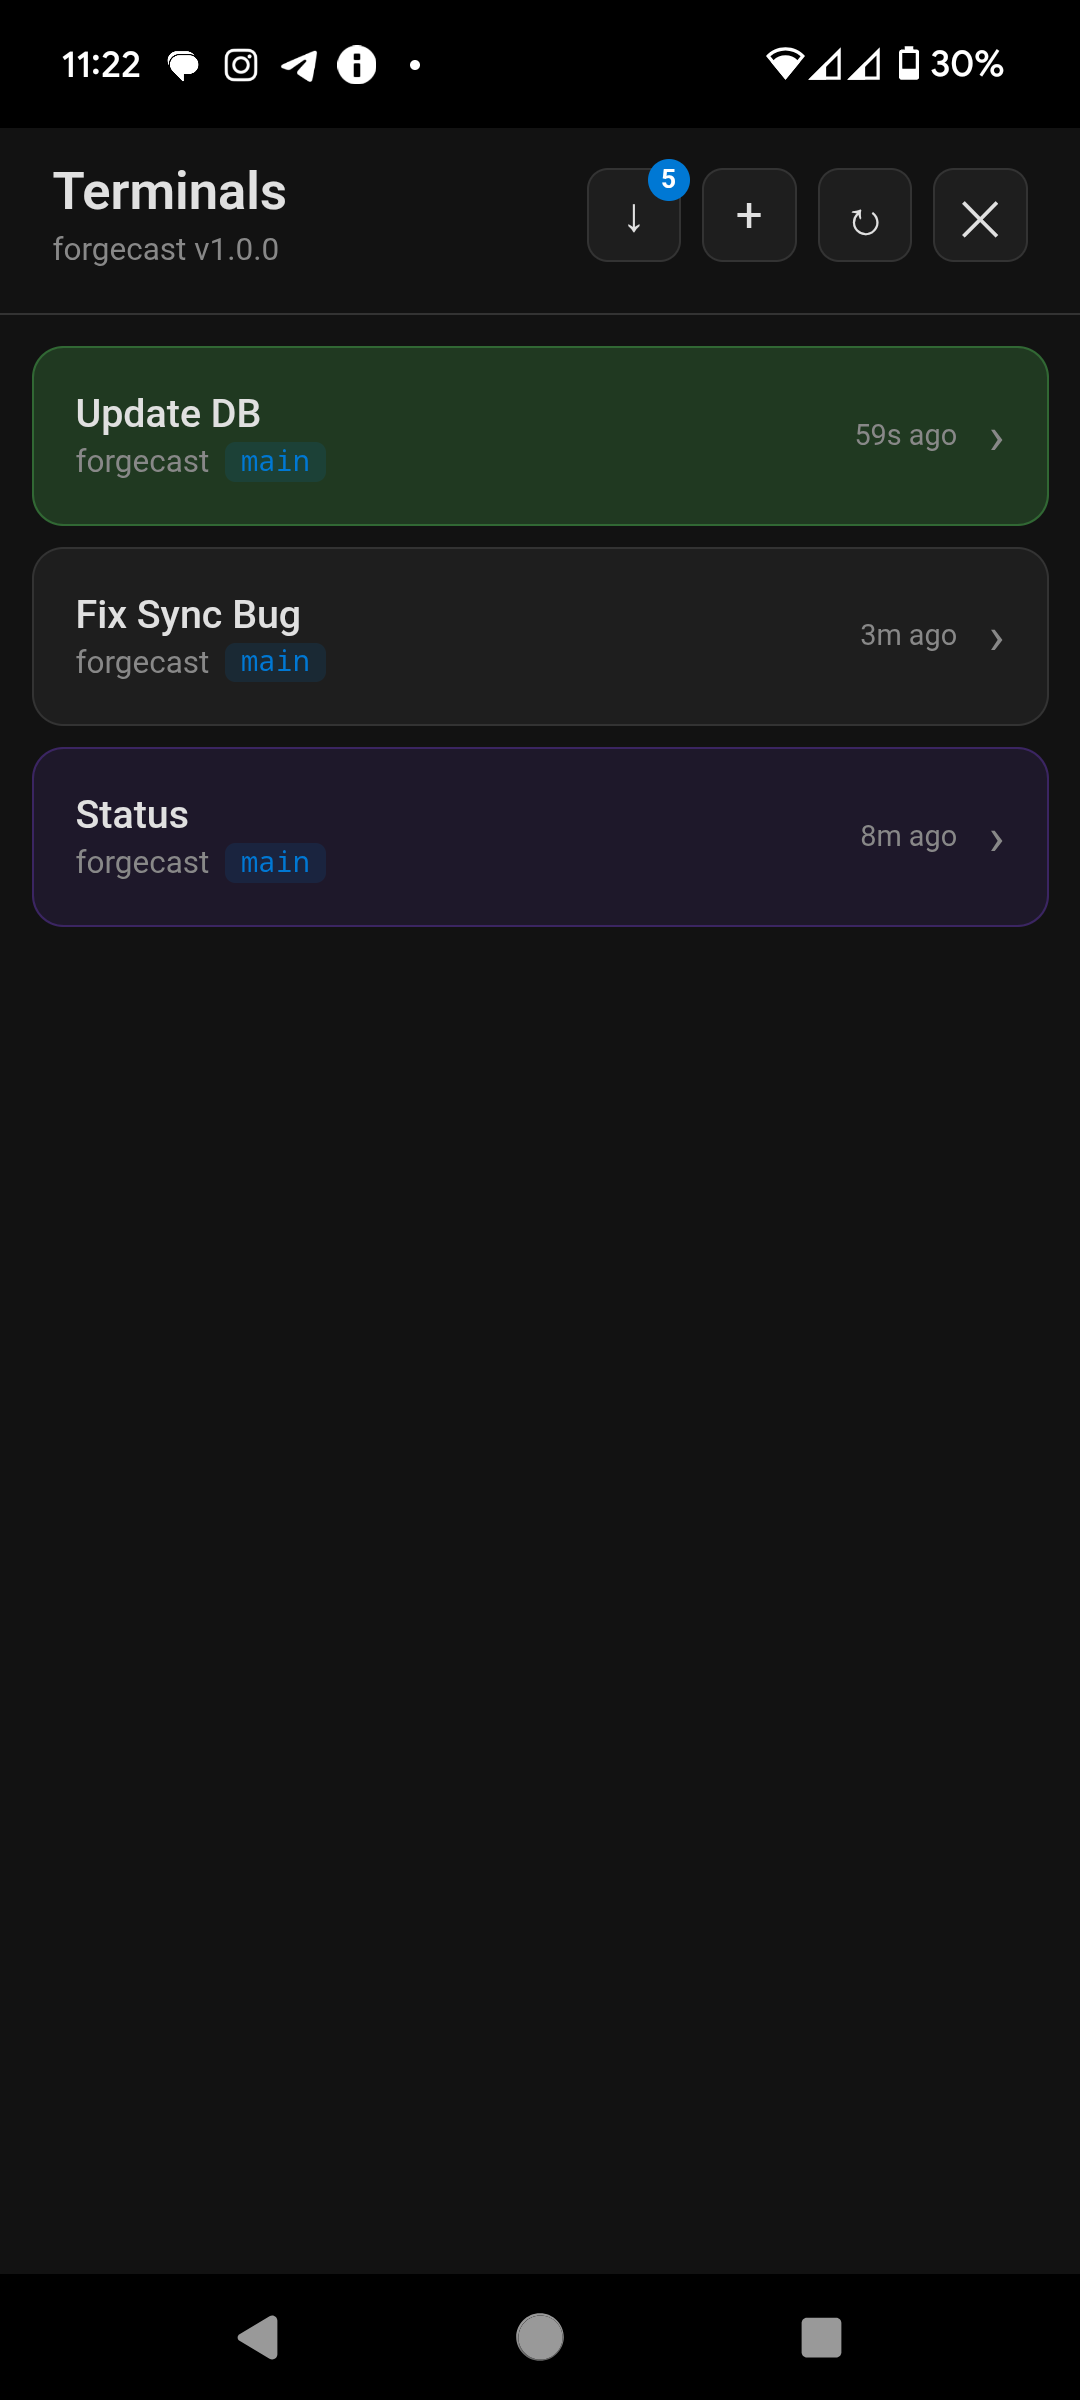Open the download icon with badge 5
This screenshot has height=2400, width=1080.
[634, 215]
